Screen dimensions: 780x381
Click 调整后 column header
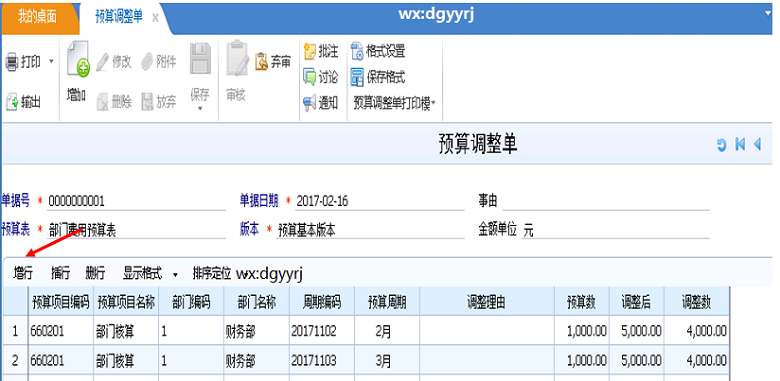click(636, 302)
